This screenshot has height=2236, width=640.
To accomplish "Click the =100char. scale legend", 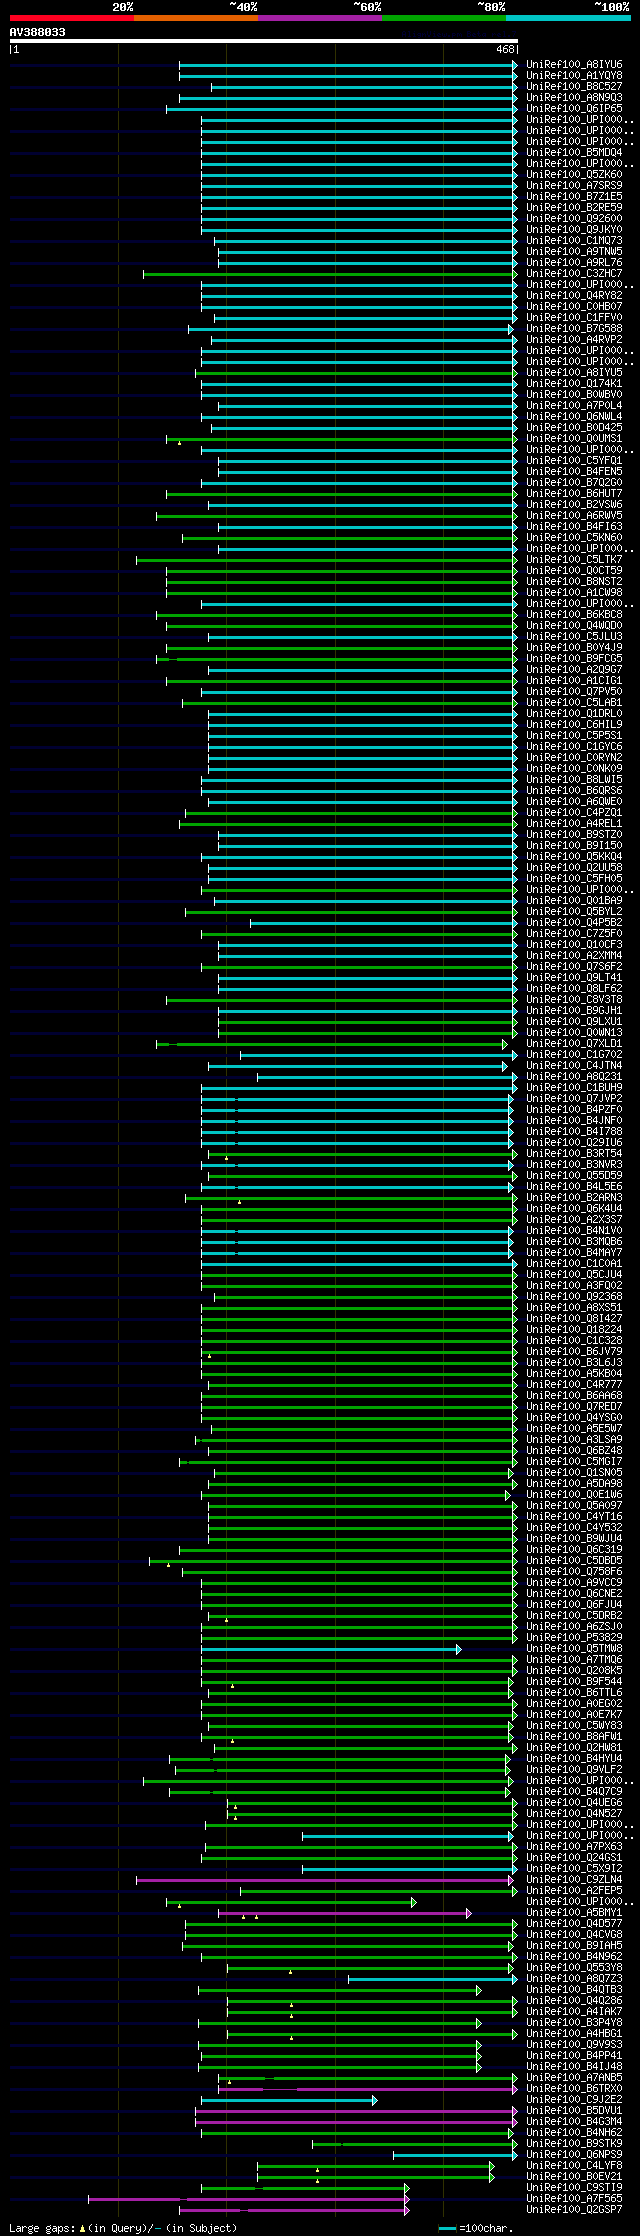I will pyautogui.click(x=476, y=2228).
